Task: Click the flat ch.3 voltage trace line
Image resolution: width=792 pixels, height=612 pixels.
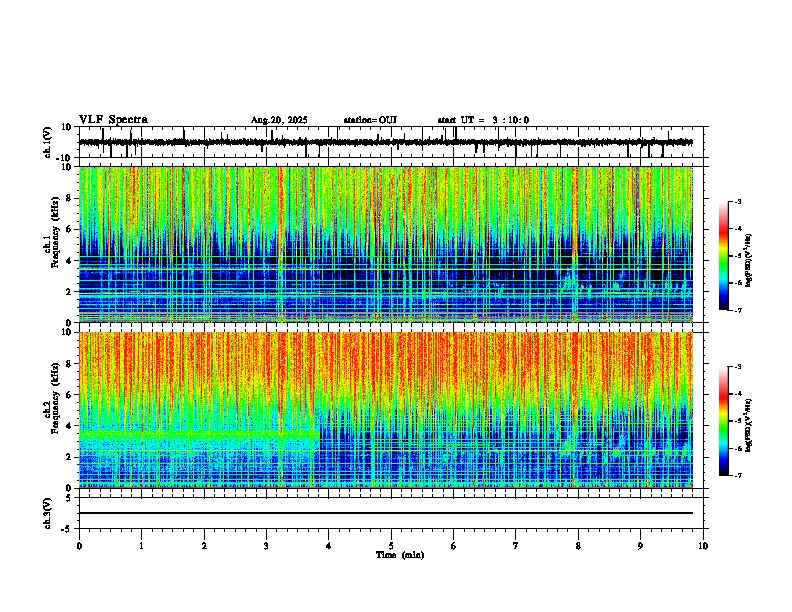Action: 386,513
